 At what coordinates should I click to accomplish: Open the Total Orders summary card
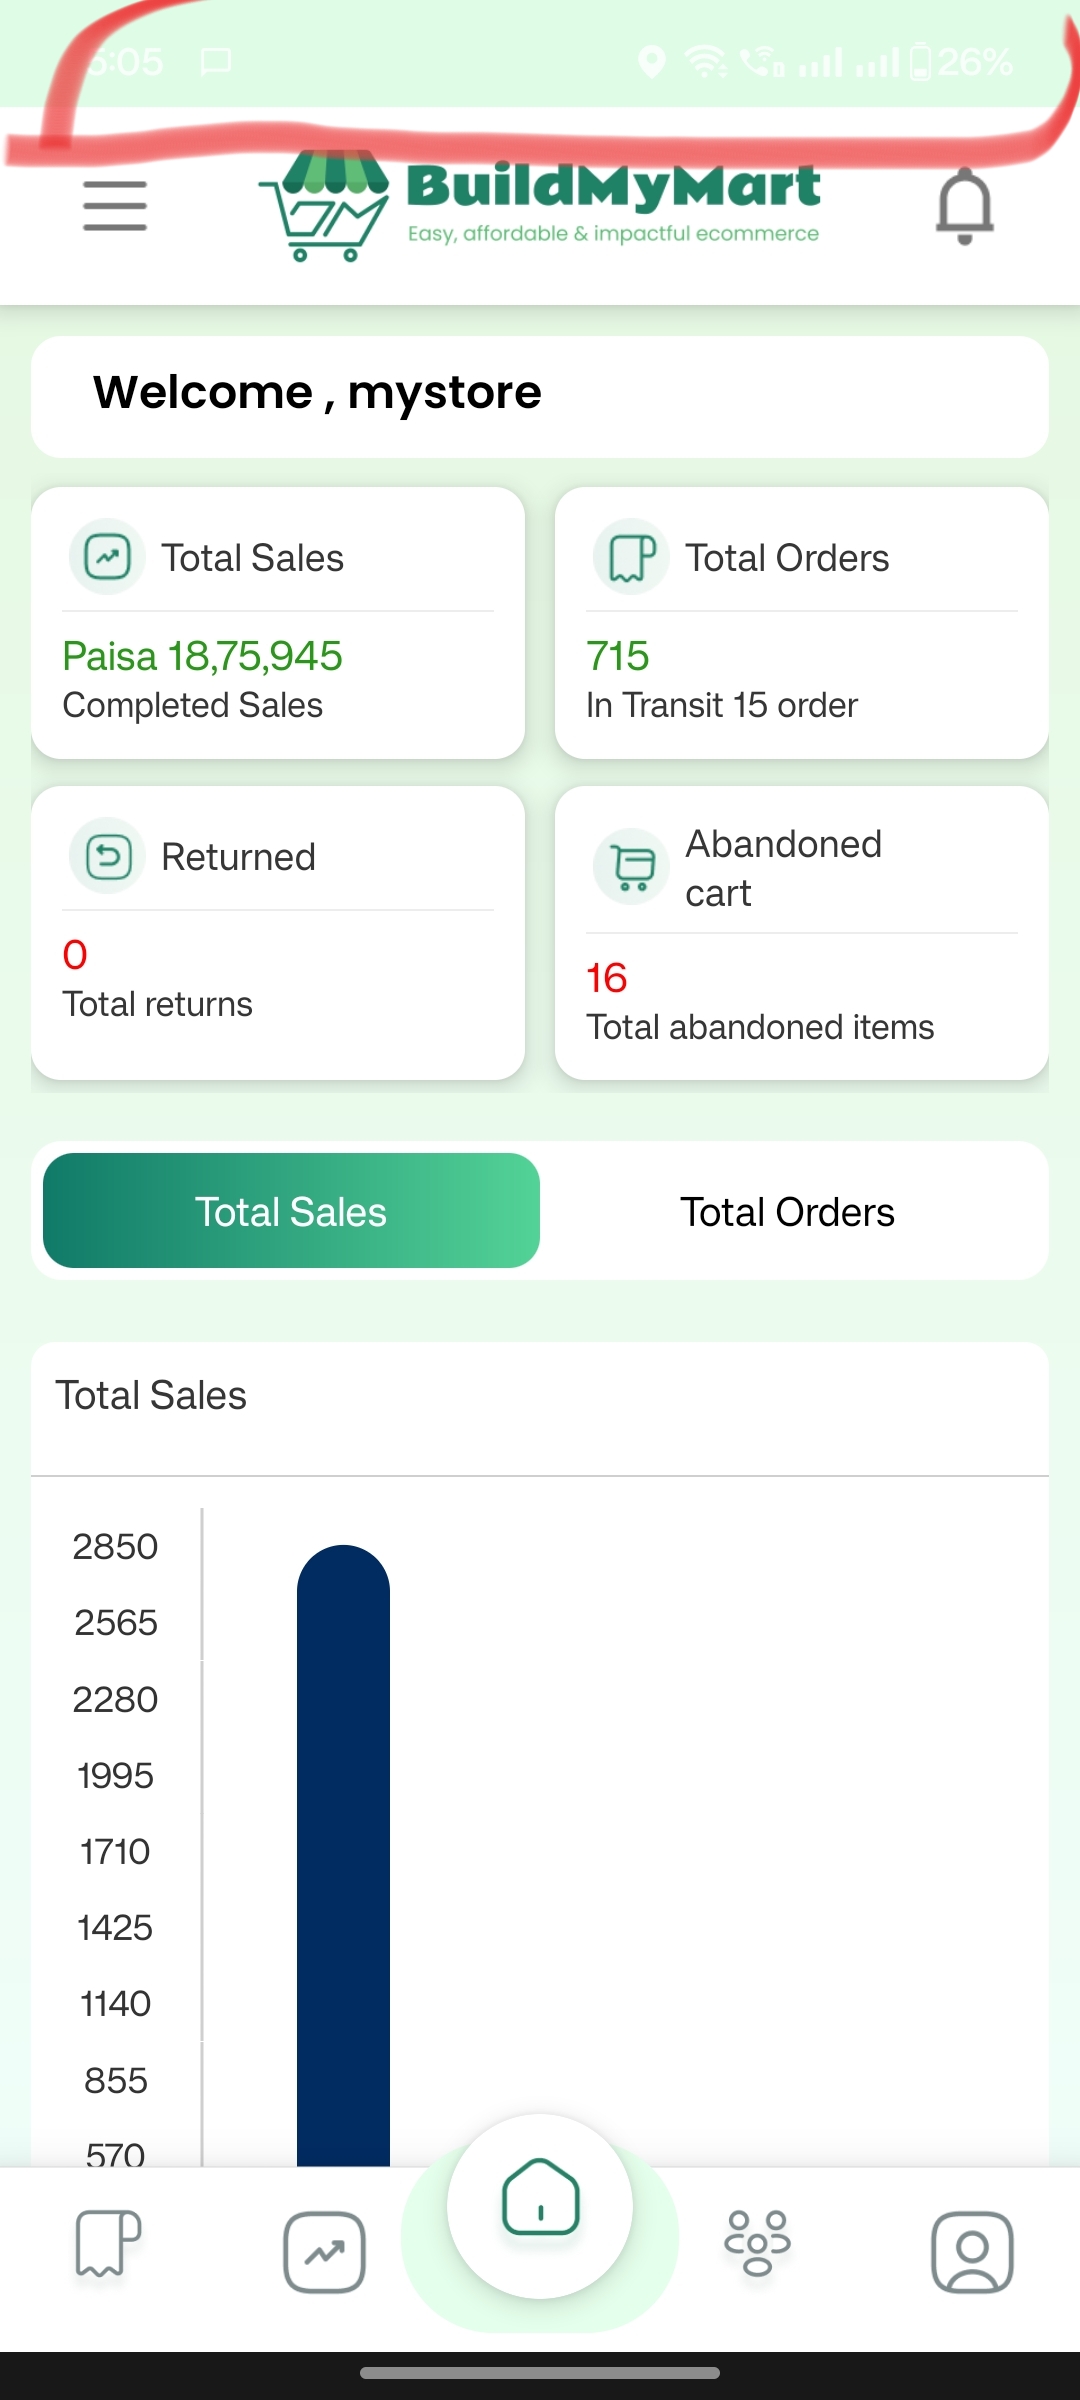(802, 623)
